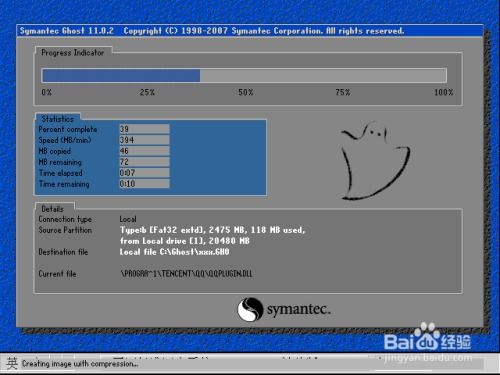
Task: Click the ghost mascot drawing
Action: coord(376,161)
